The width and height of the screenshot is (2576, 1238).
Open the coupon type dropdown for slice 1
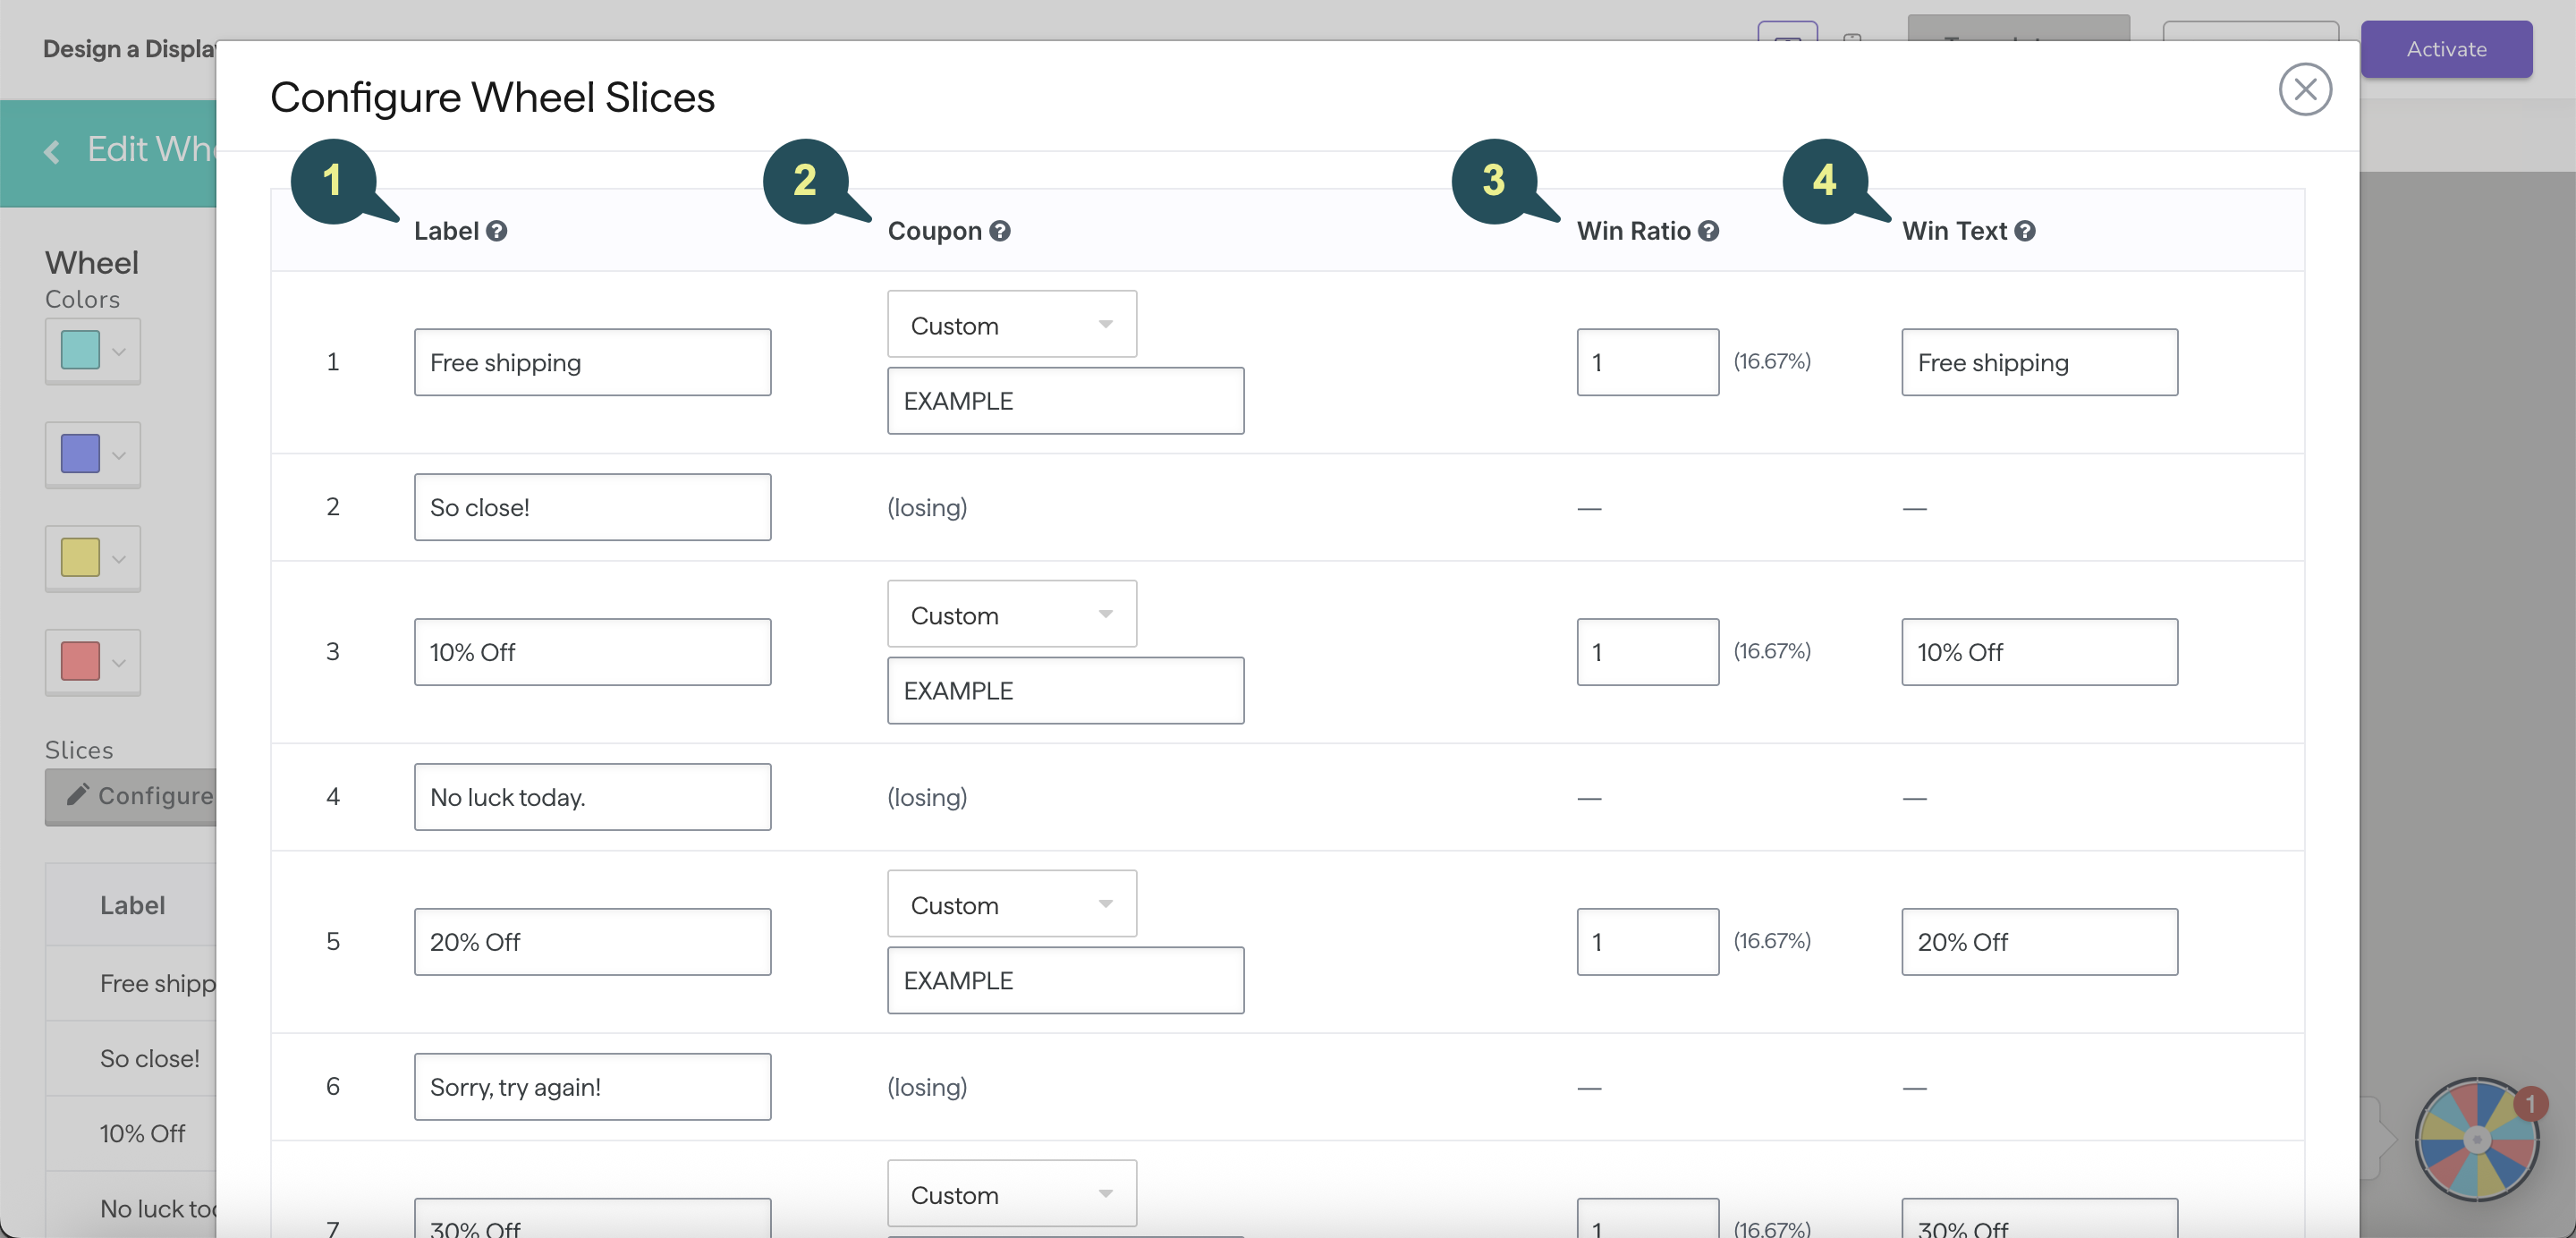click(x=1011, y=325)
